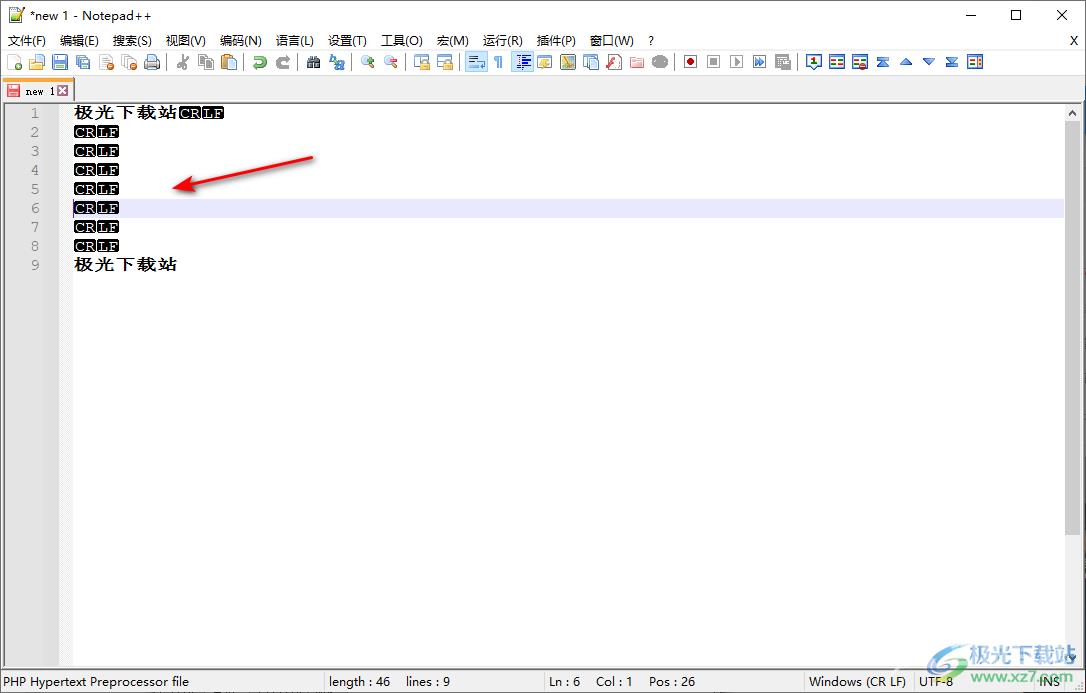The height and width of the screenshot is (693, 1086).
Task: Paste from clipboard using toolbar icon
Action: click(229, 62)
